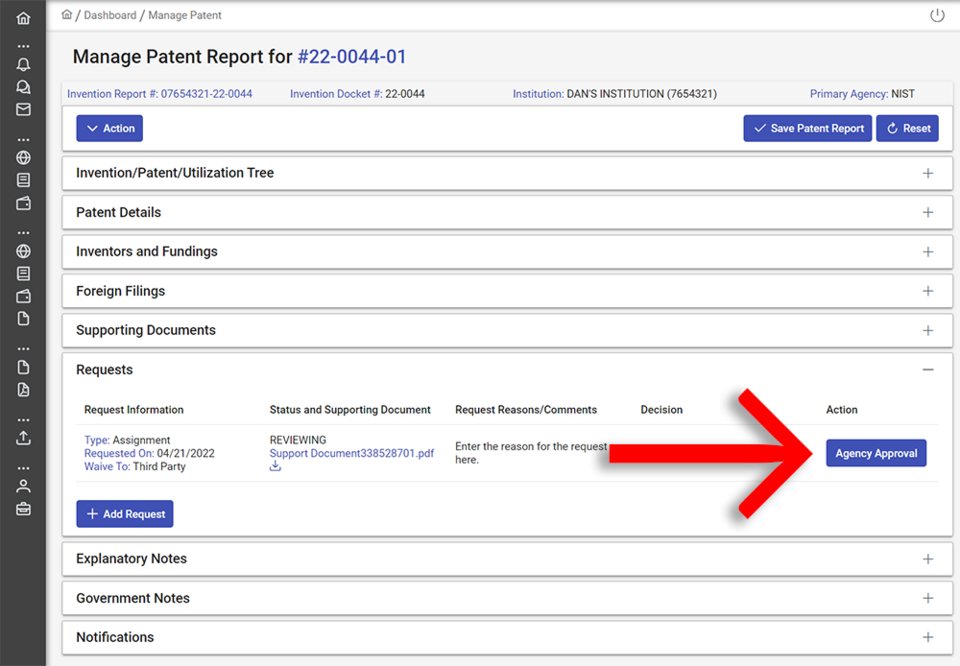This screenshot has height=666, width=960.
Task: Click the Agency Approval button
Action: point(876,452)
